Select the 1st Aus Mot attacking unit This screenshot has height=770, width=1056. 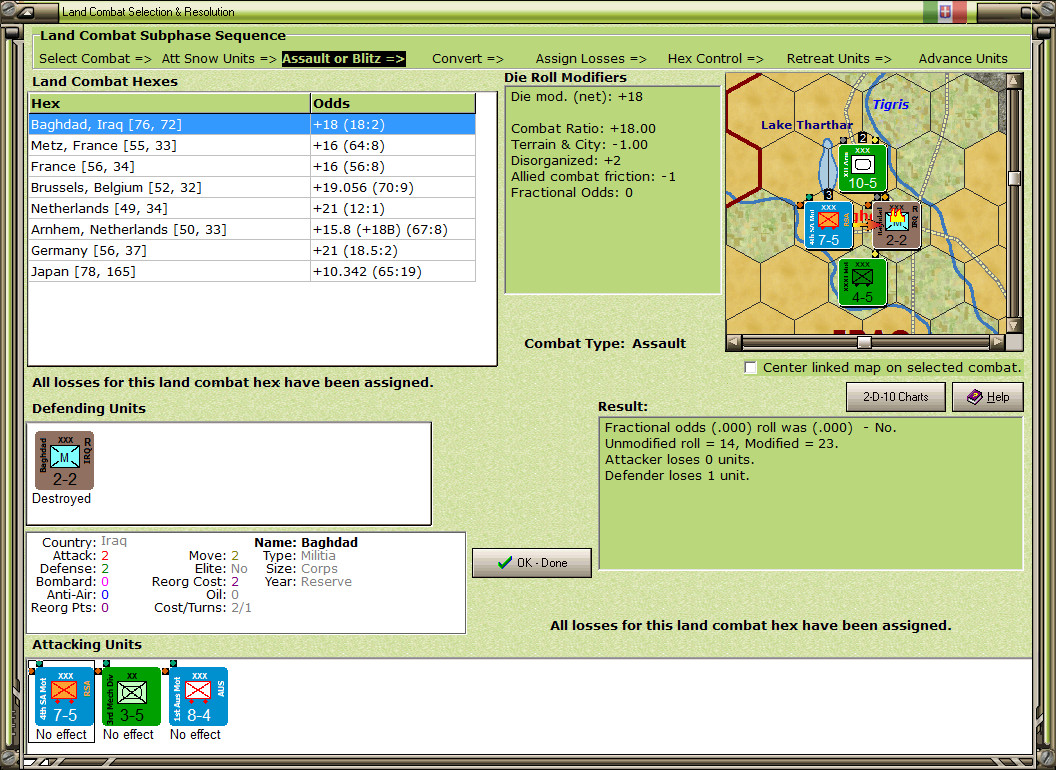point(199,697)
